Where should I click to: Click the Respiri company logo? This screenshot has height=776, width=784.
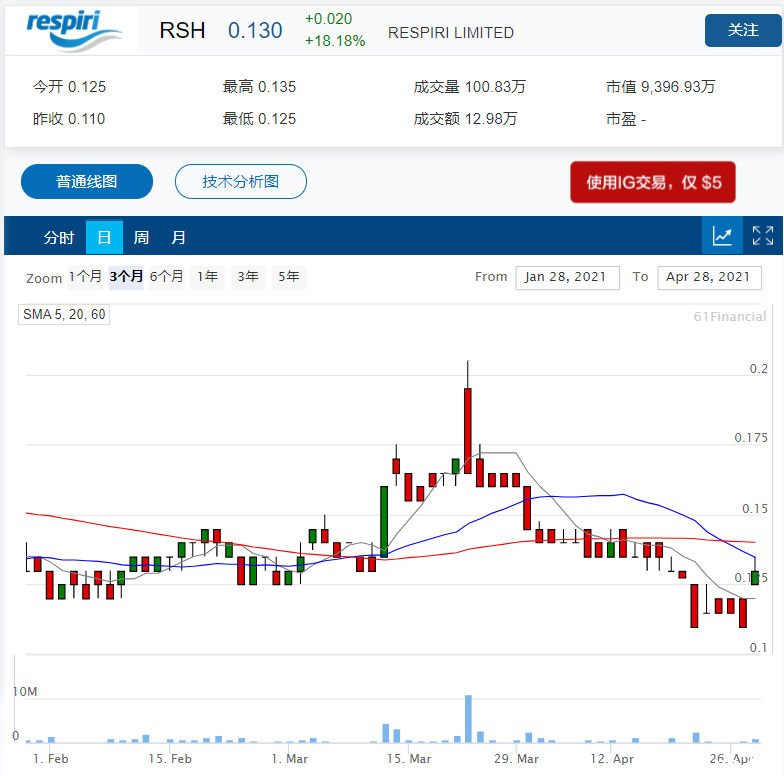(x=74, y=31)
